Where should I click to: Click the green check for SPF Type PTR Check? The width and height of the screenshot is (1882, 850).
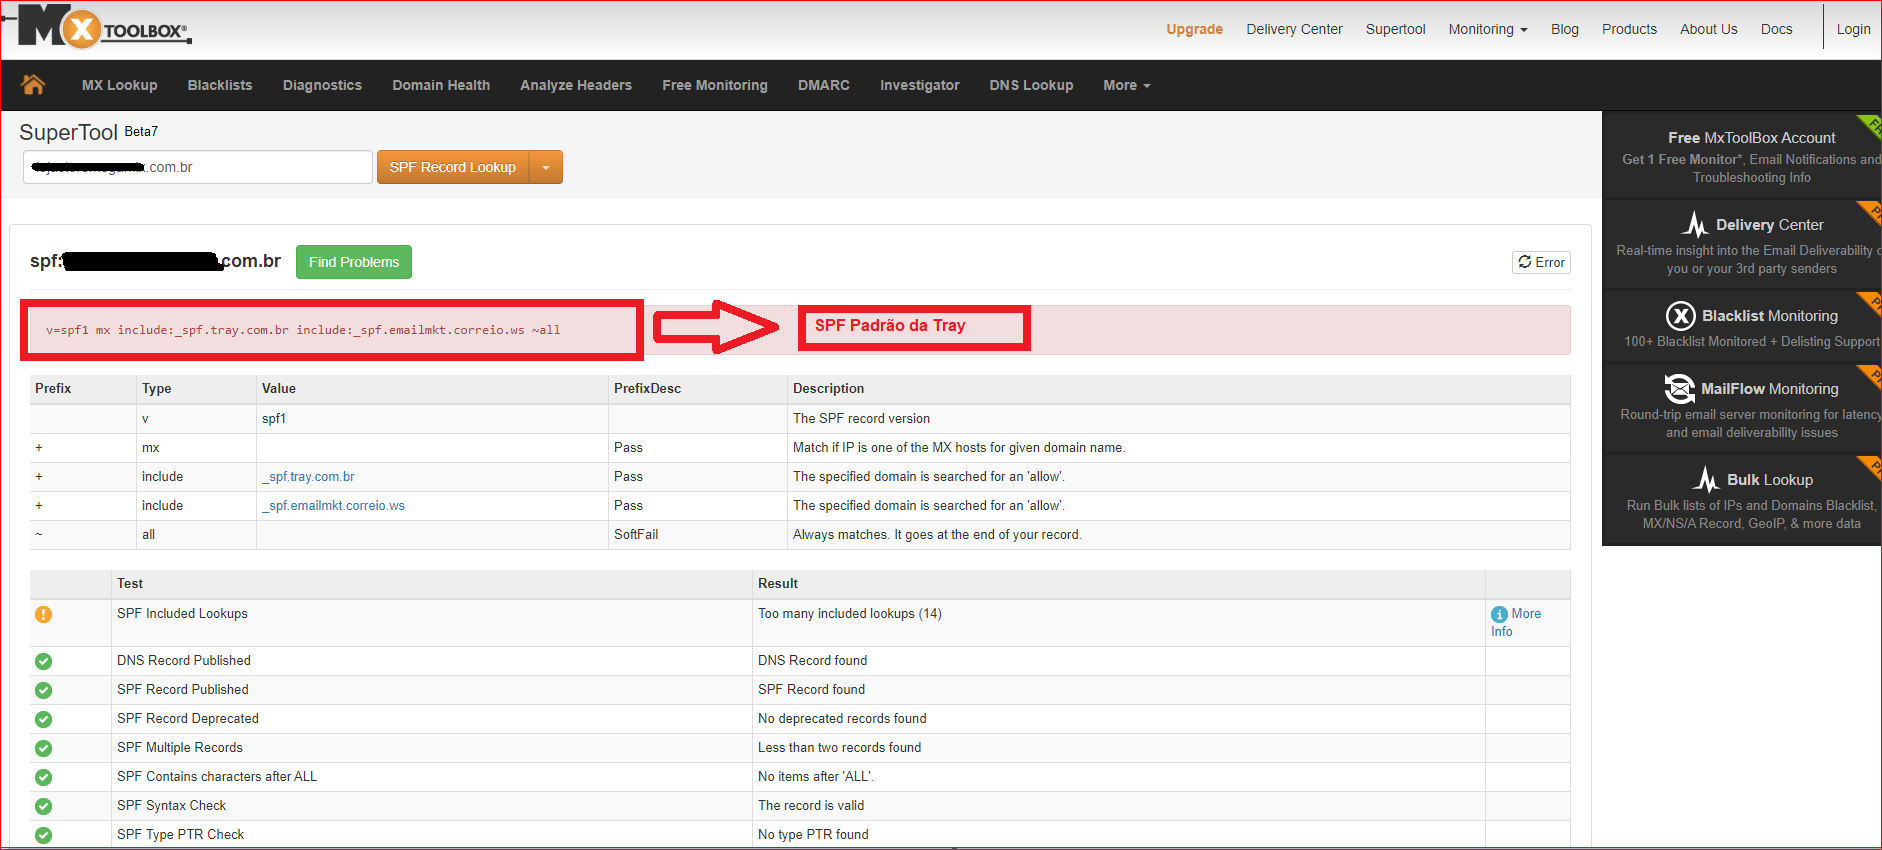(43, 835)
